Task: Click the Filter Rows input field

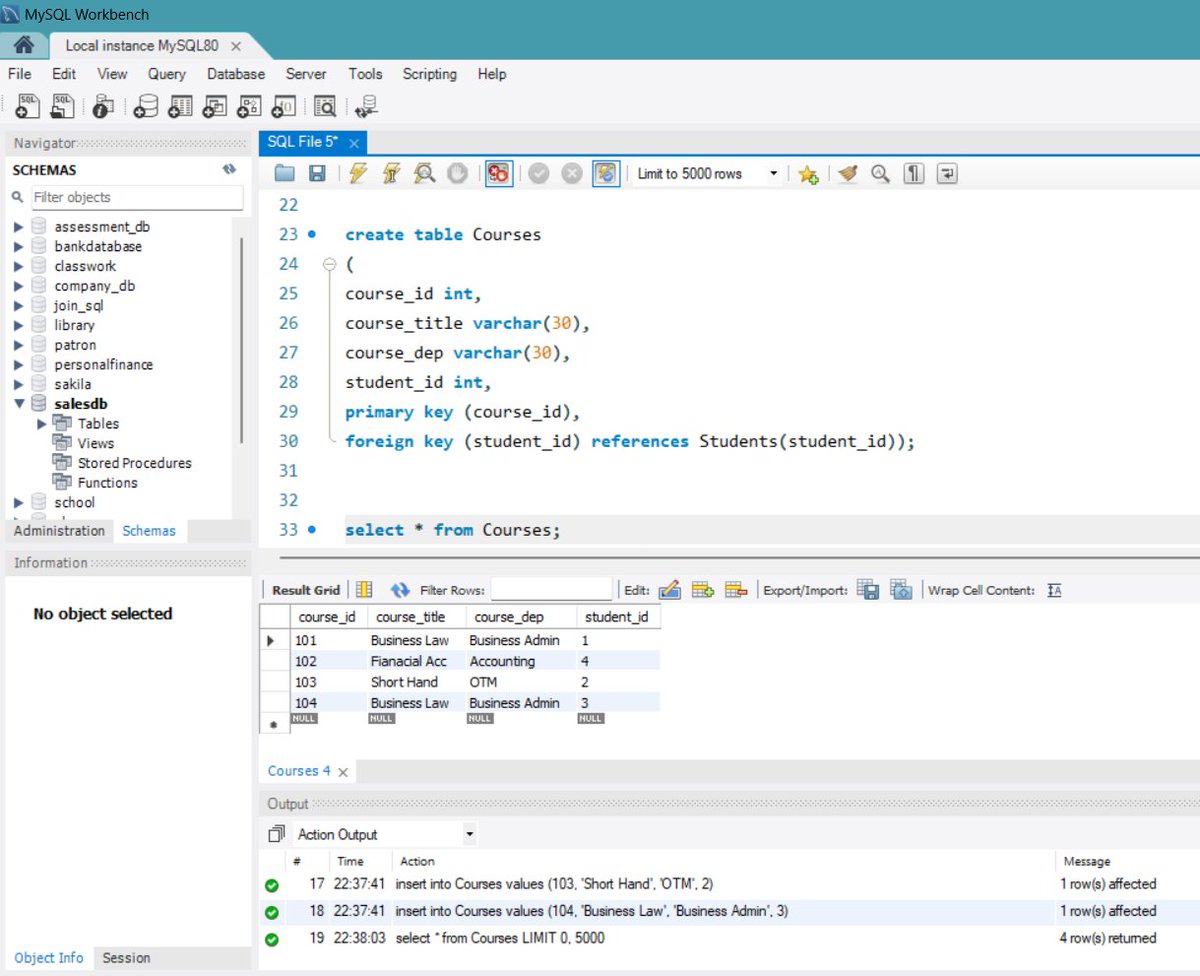Action: [551, 590]
